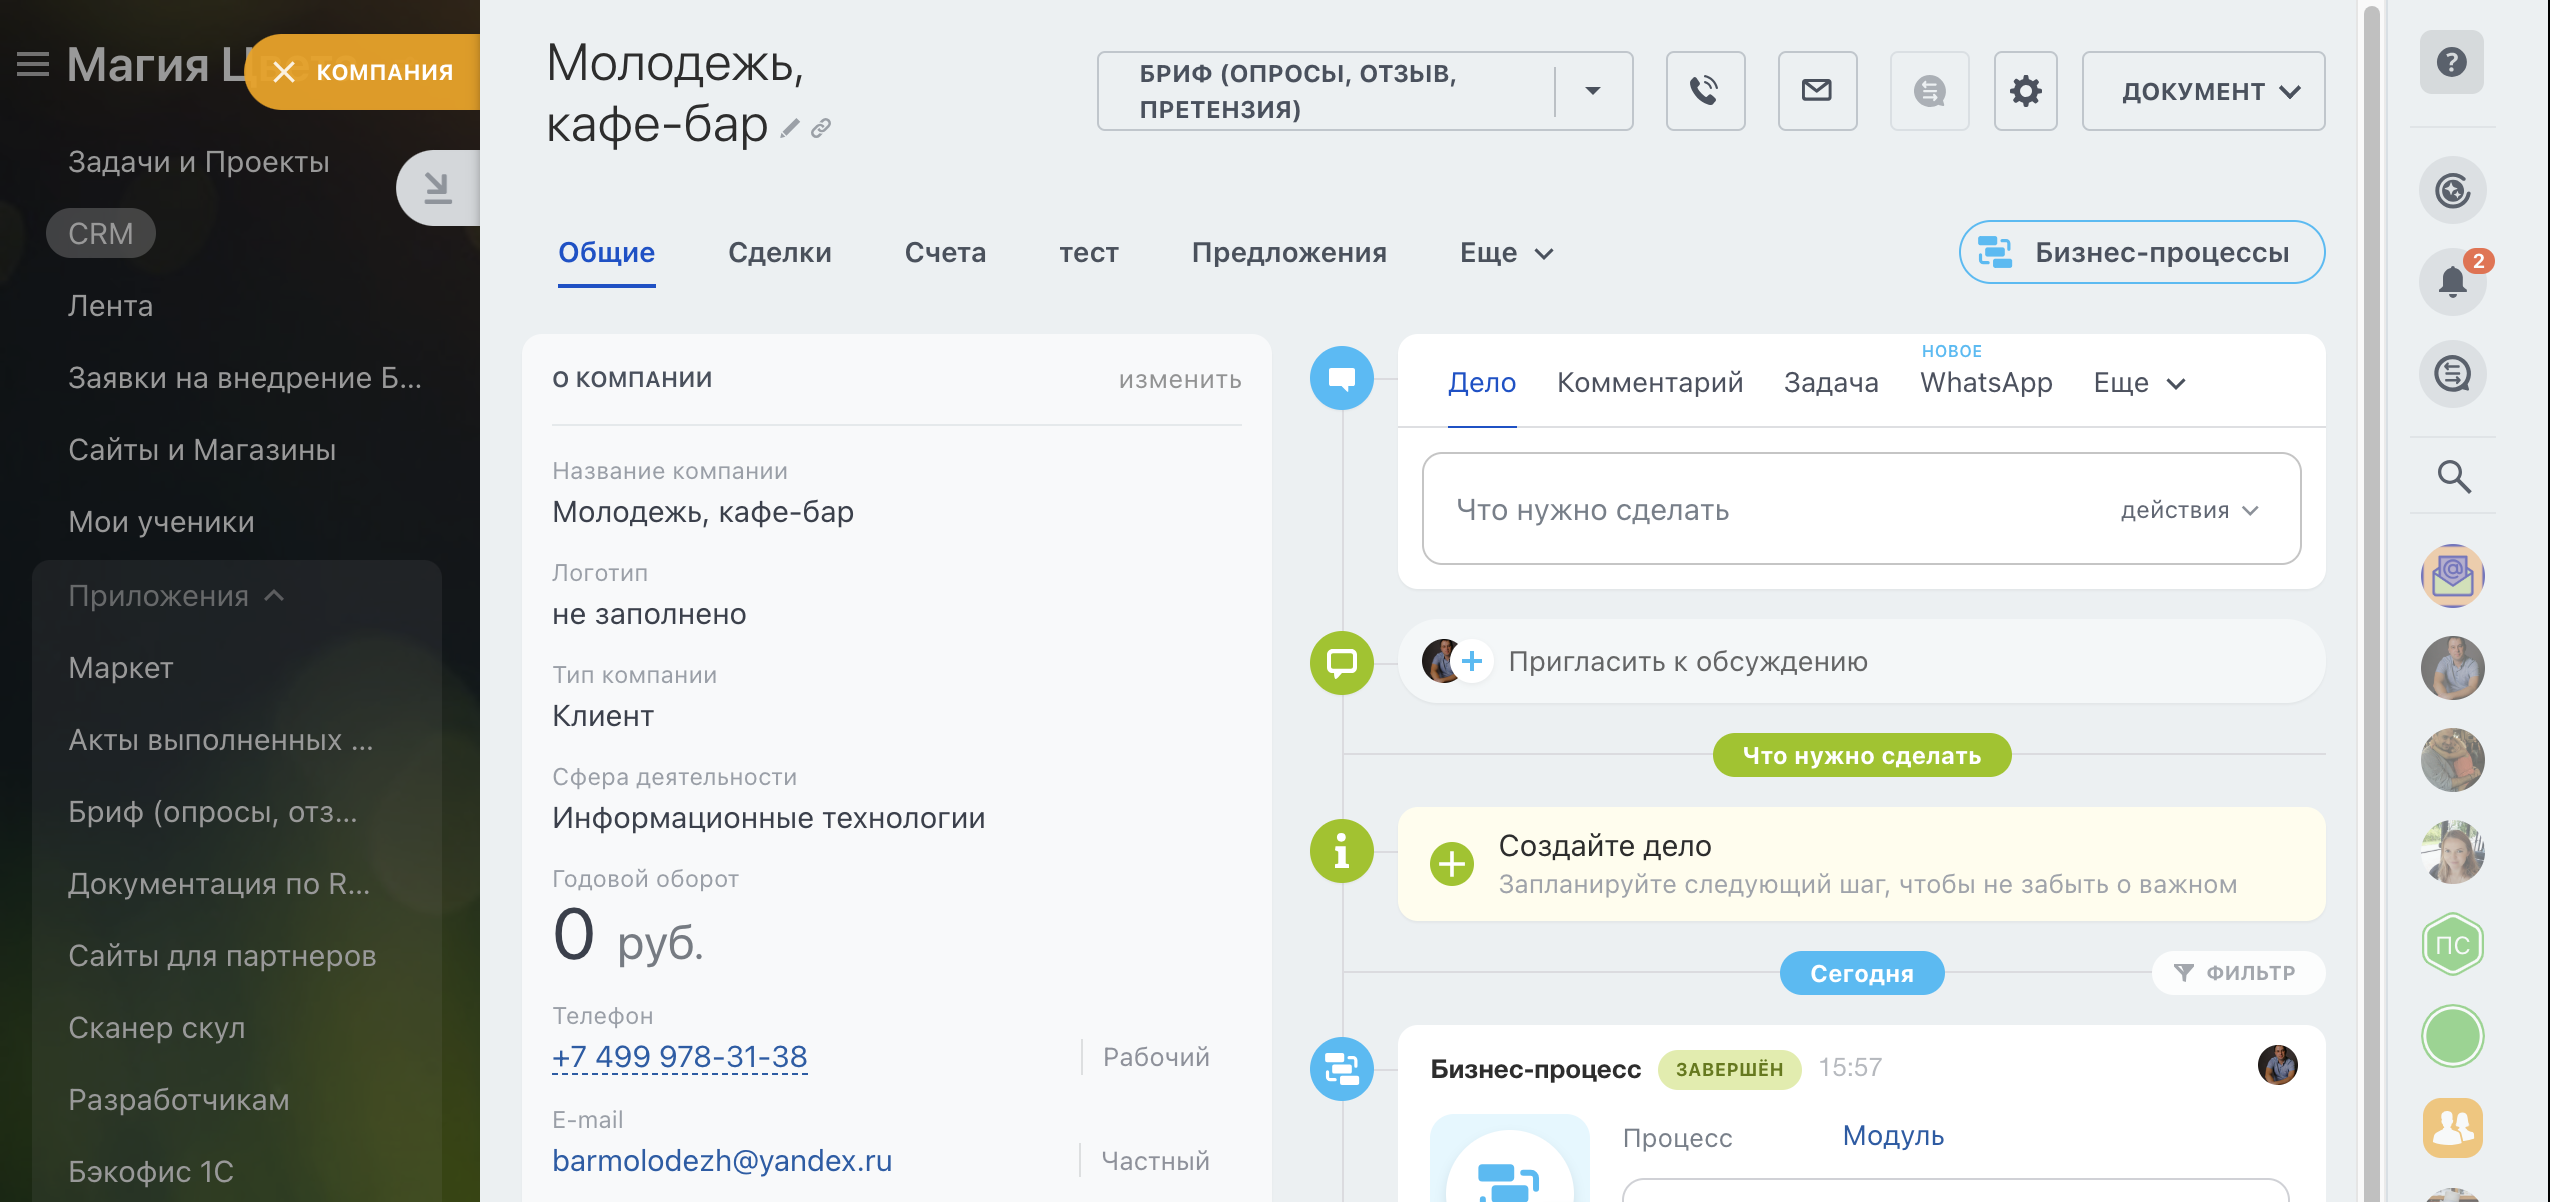Click green plus icon to create activity
2550x1202 pixels.
click(x=1452, y=864)
